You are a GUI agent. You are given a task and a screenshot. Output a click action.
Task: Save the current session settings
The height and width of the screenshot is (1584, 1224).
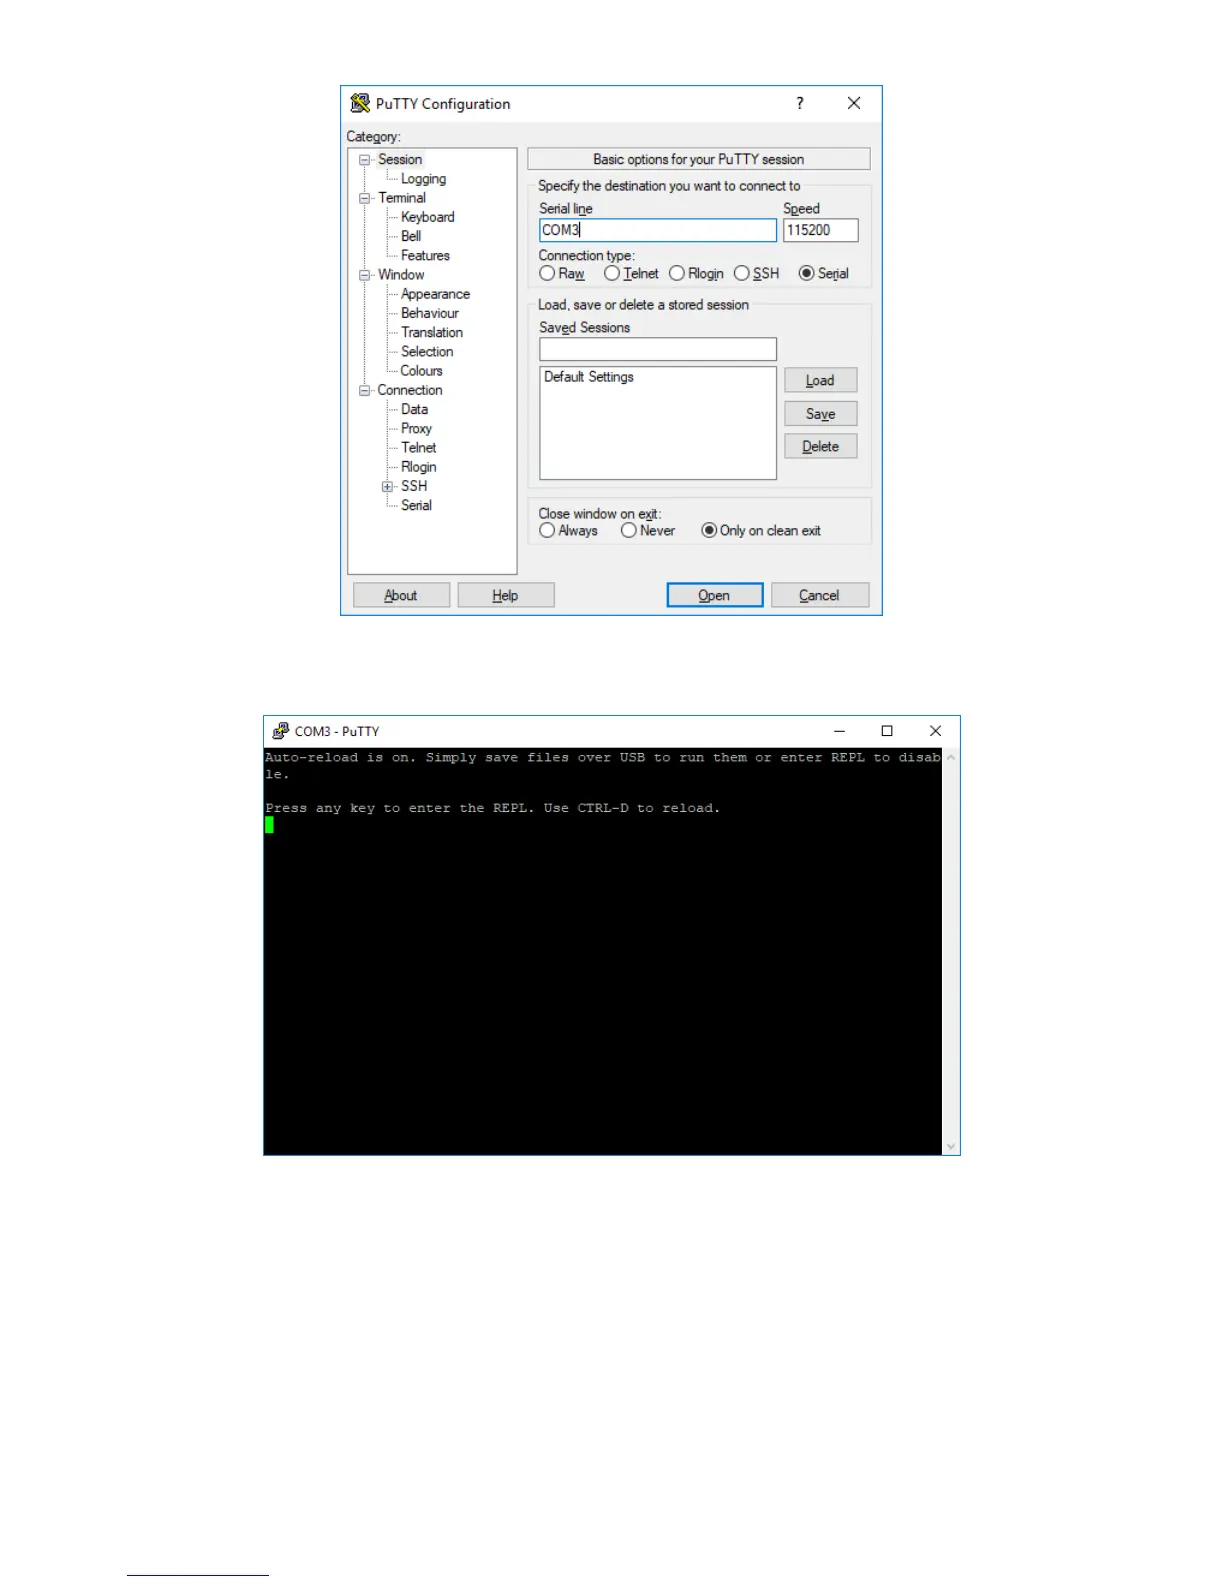click(820, 414)
